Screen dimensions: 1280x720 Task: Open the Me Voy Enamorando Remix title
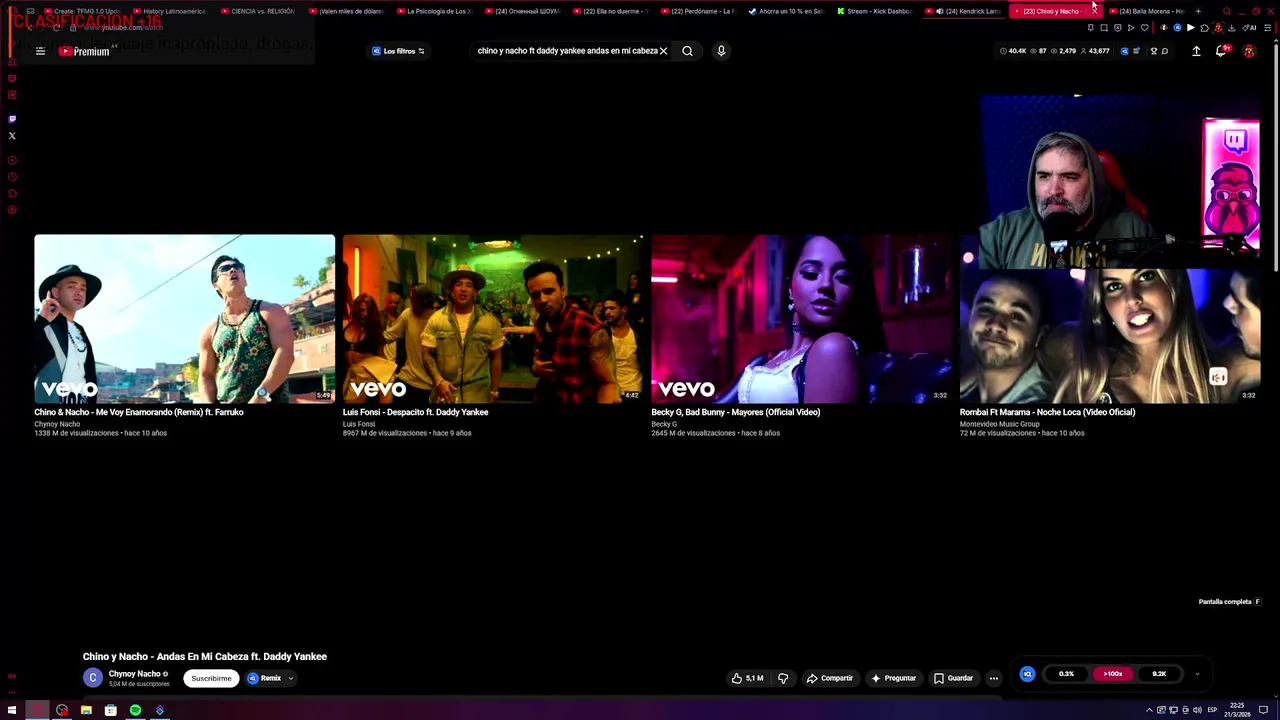[x=139, y=412]
